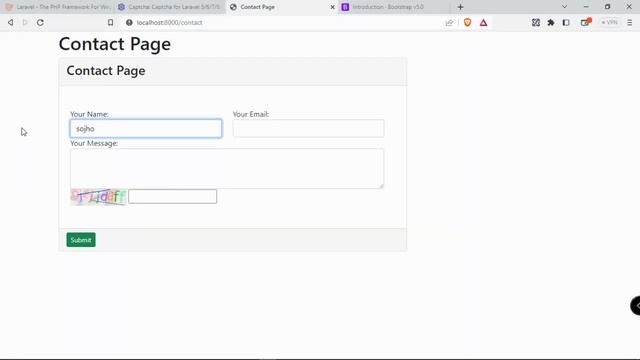640x360 pixels.
Task: Minimize the browser window
Action: coord(586,7)
